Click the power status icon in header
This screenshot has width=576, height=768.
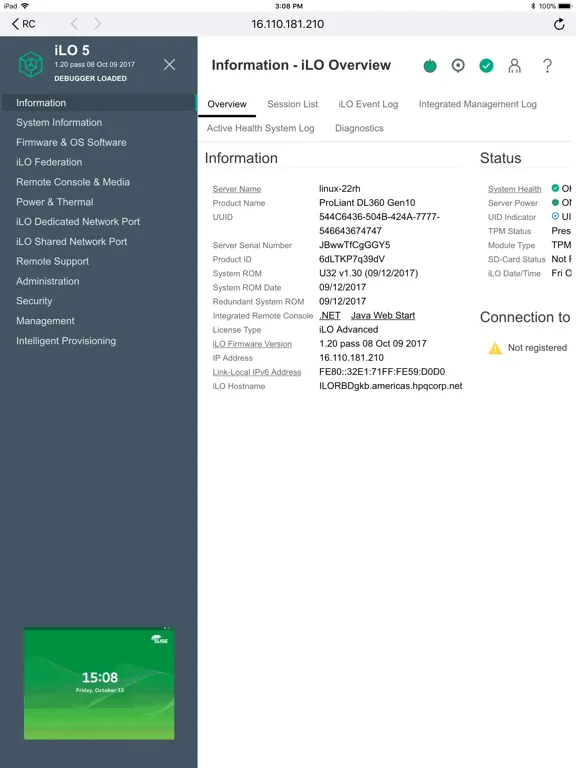430,65
